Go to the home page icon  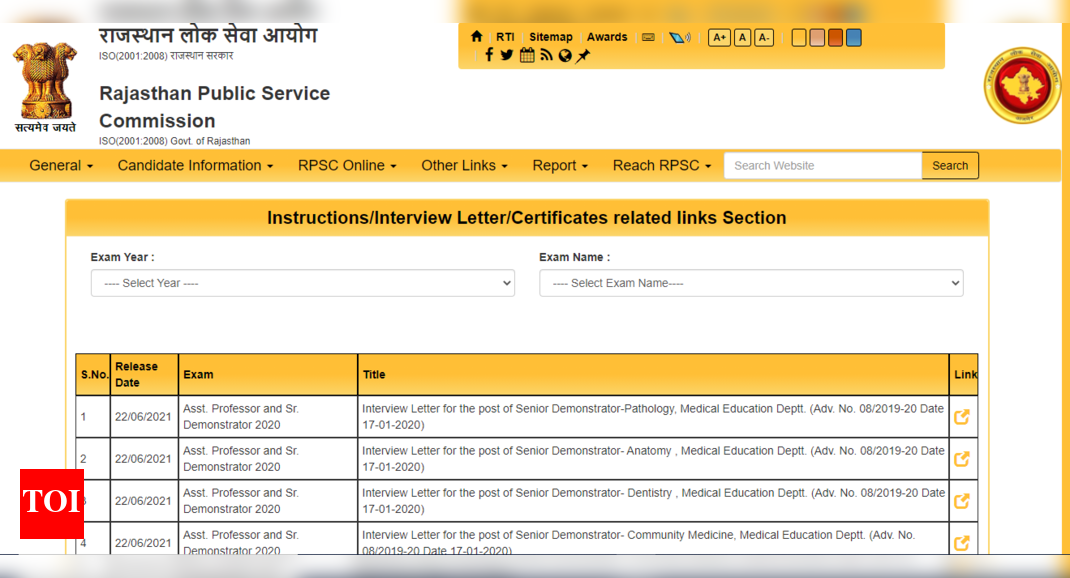click(x=476, y=37)
